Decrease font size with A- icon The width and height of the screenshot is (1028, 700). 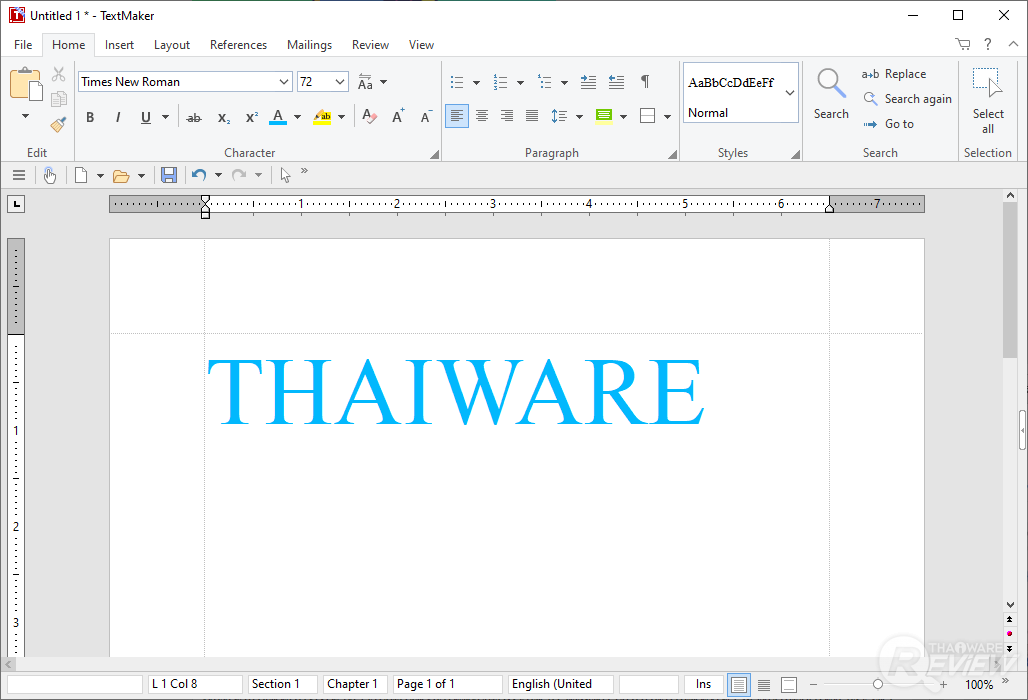(x=426, y=117)
